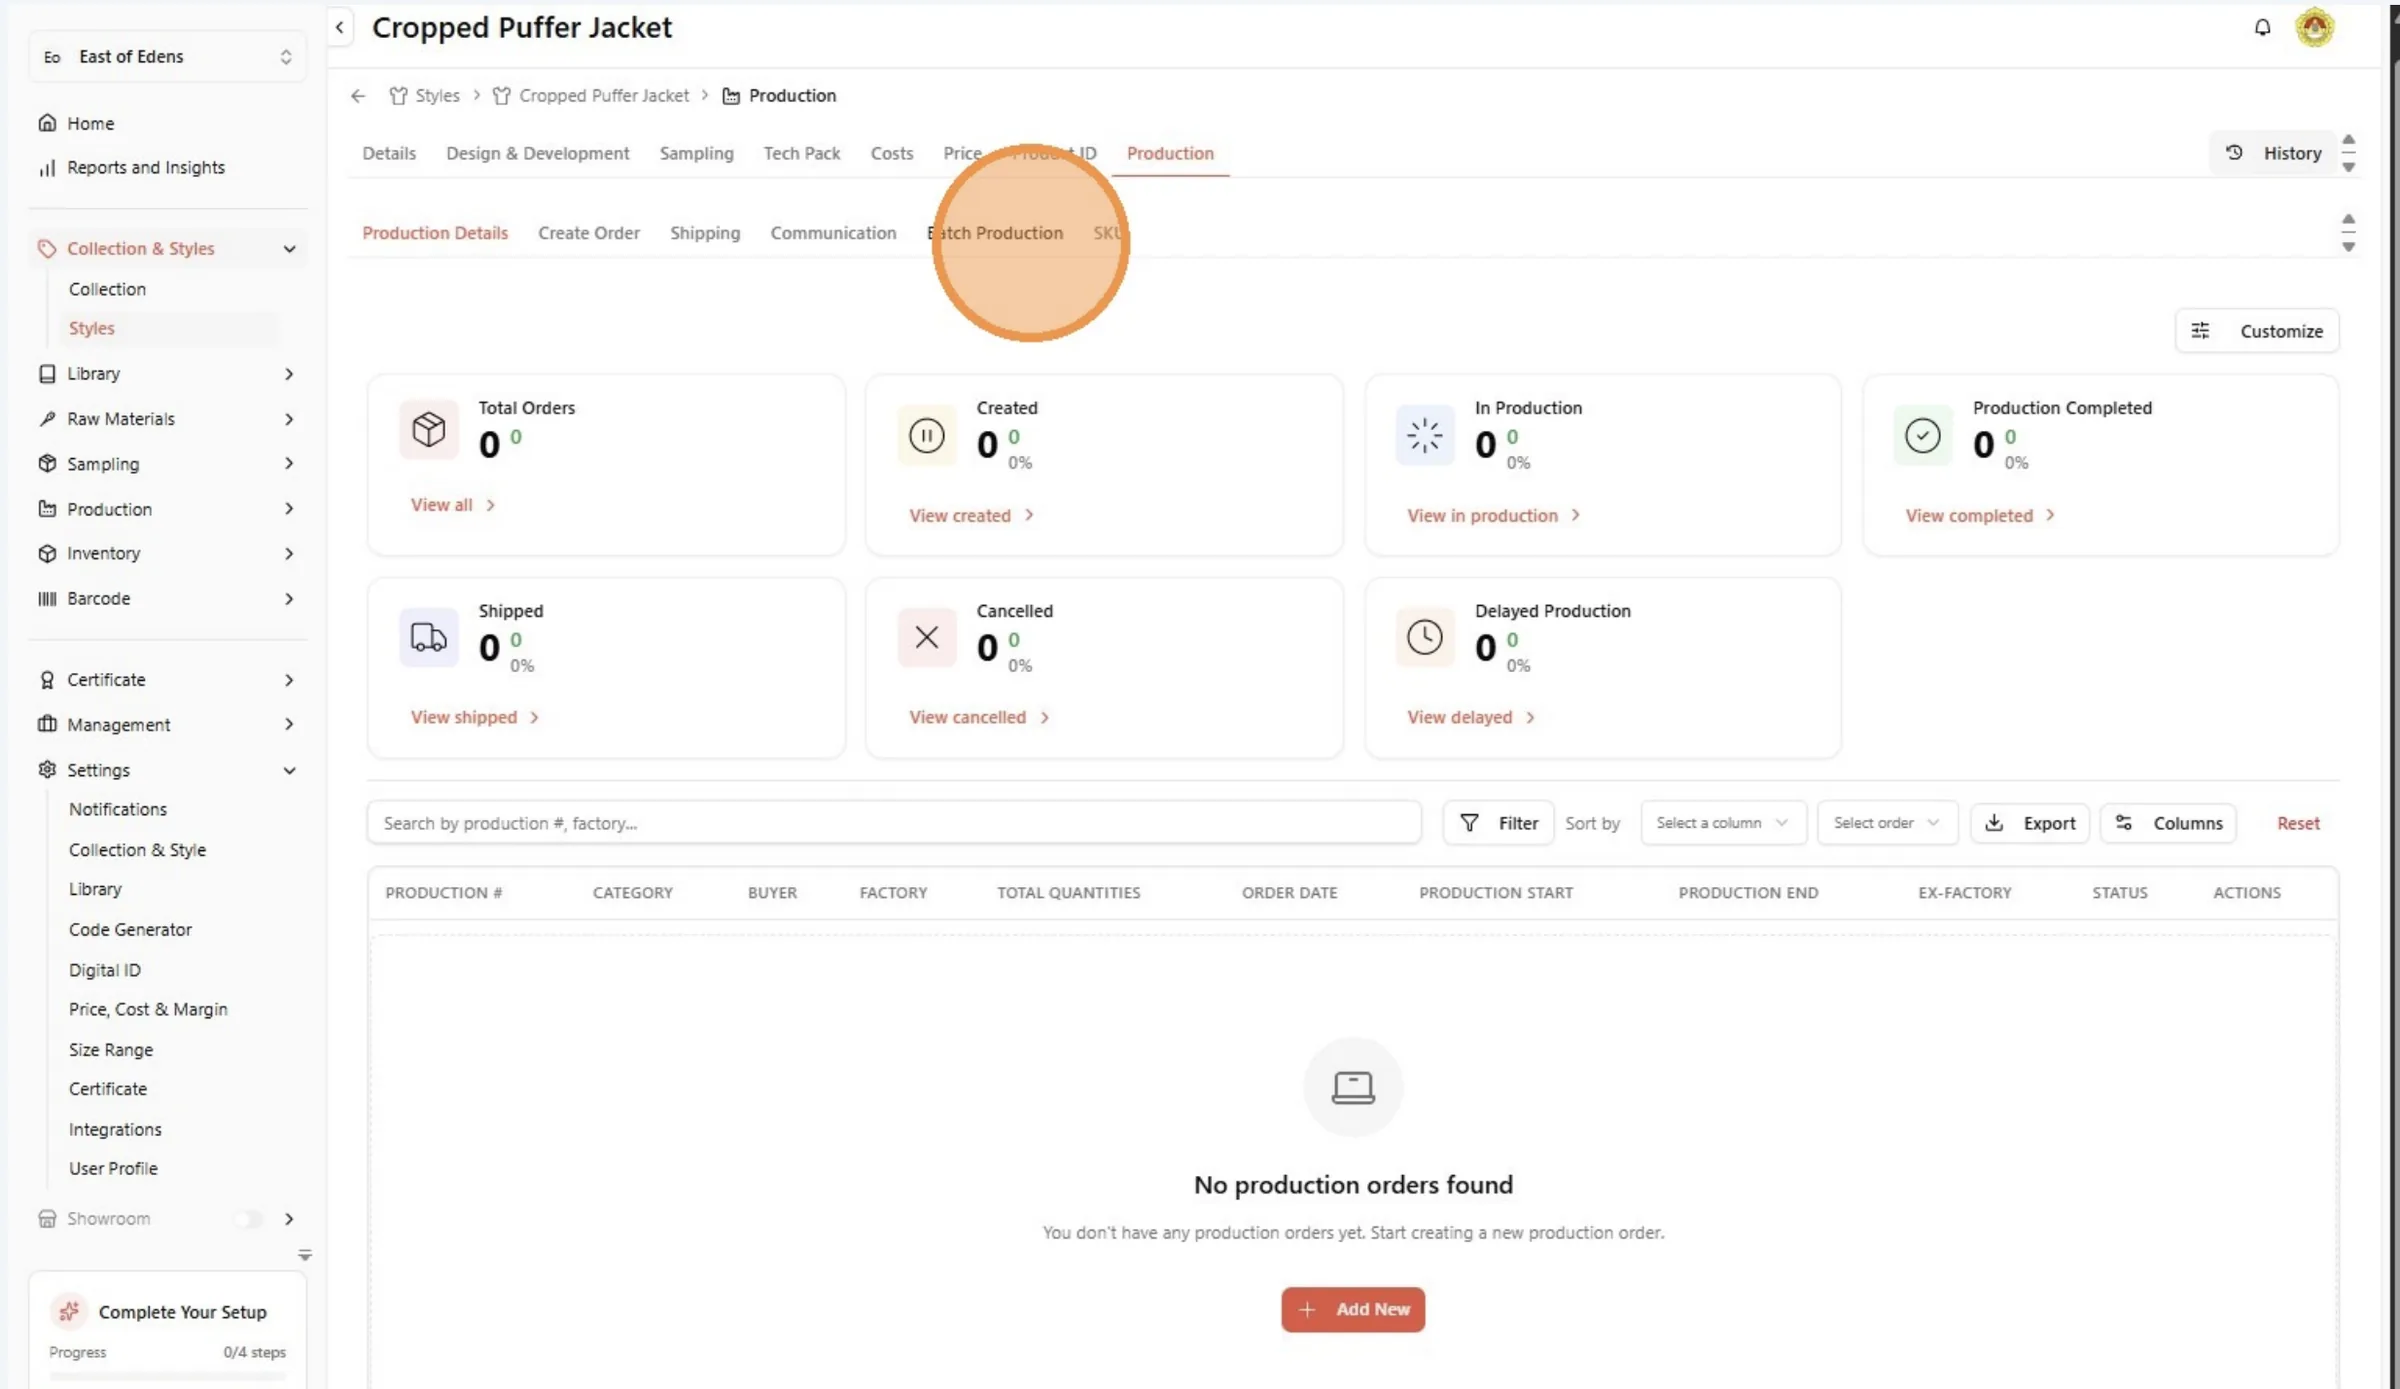Click the Cancelled X icon

pyautogui.click(x=927, y=637)
